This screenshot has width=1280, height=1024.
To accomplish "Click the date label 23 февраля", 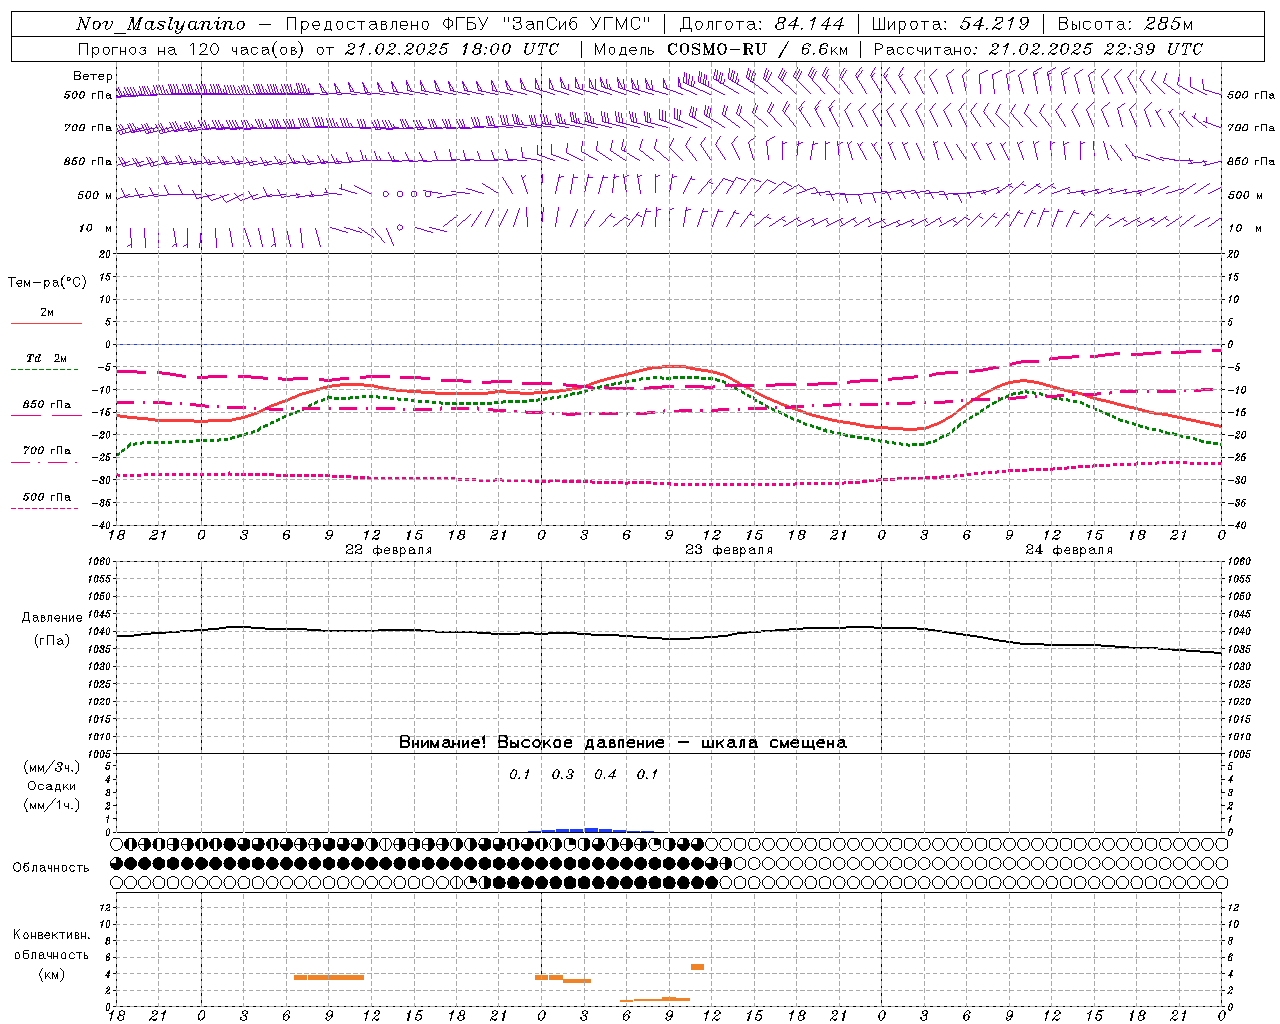I will coord(729,550).
